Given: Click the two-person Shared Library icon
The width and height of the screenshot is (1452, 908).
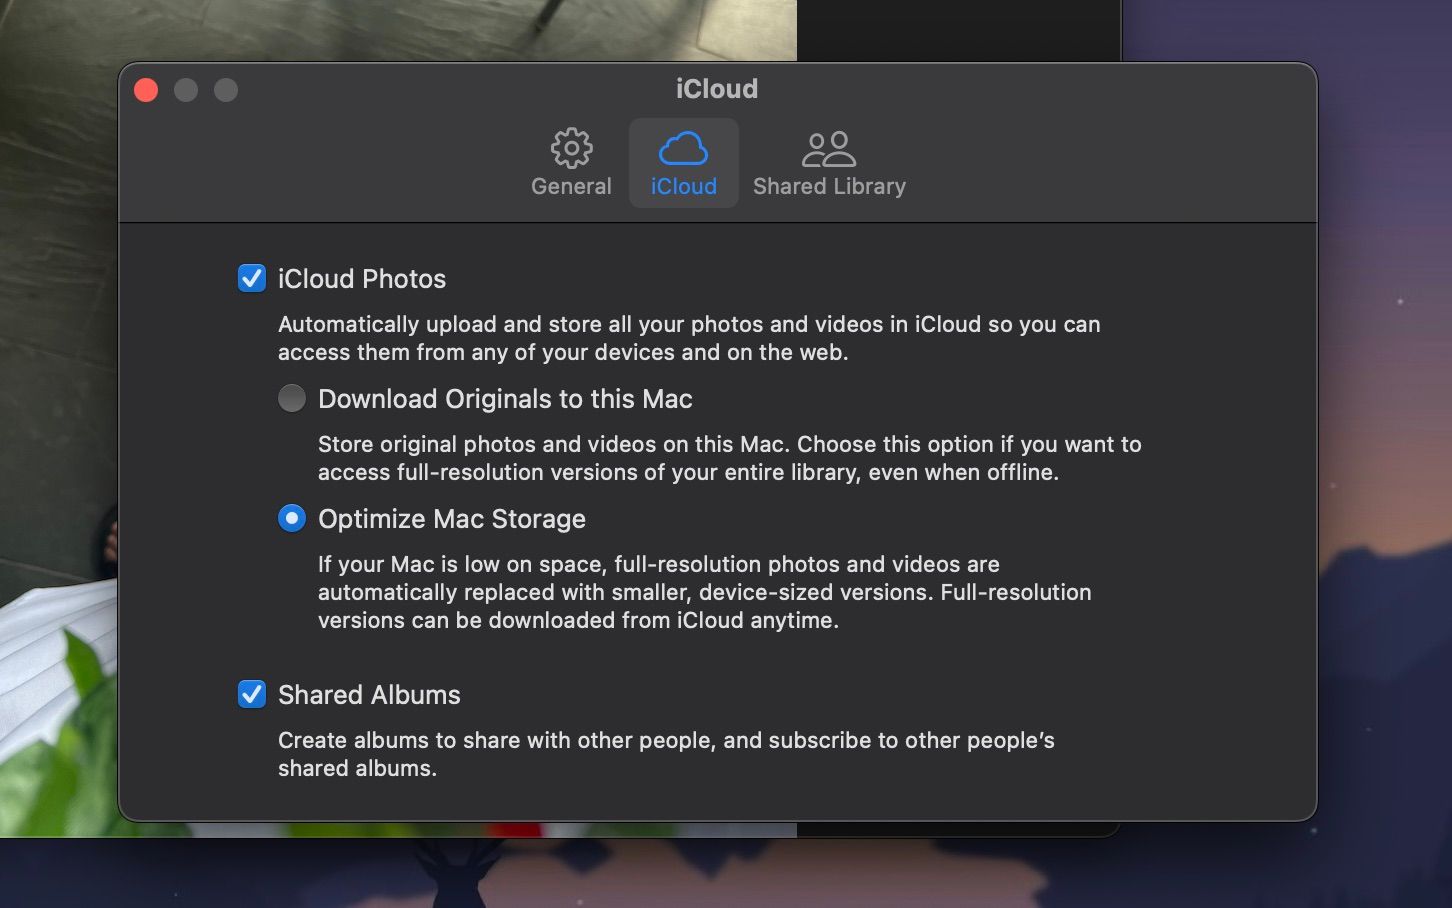Looking at the screenshot, I should (828, 147).
